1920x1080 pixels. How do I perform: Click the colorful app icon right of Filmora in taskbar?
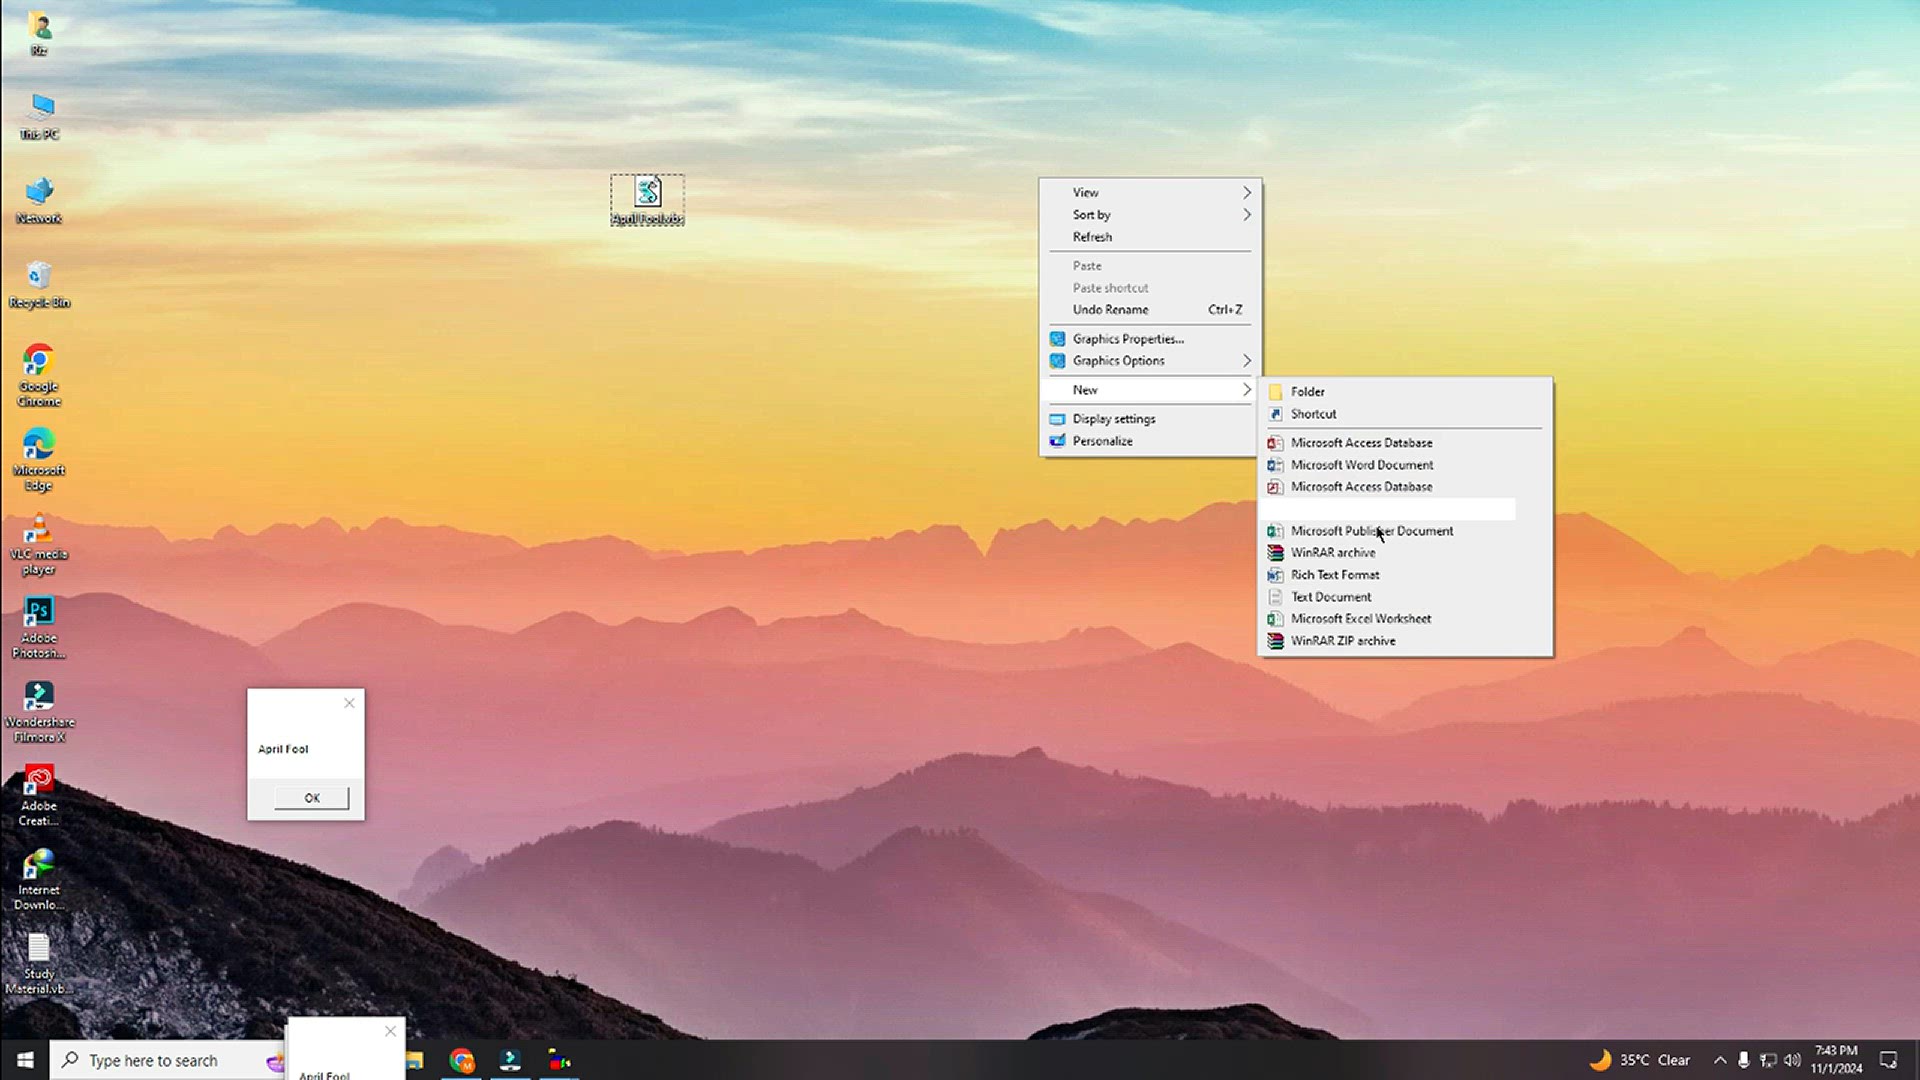point(559,1060)
